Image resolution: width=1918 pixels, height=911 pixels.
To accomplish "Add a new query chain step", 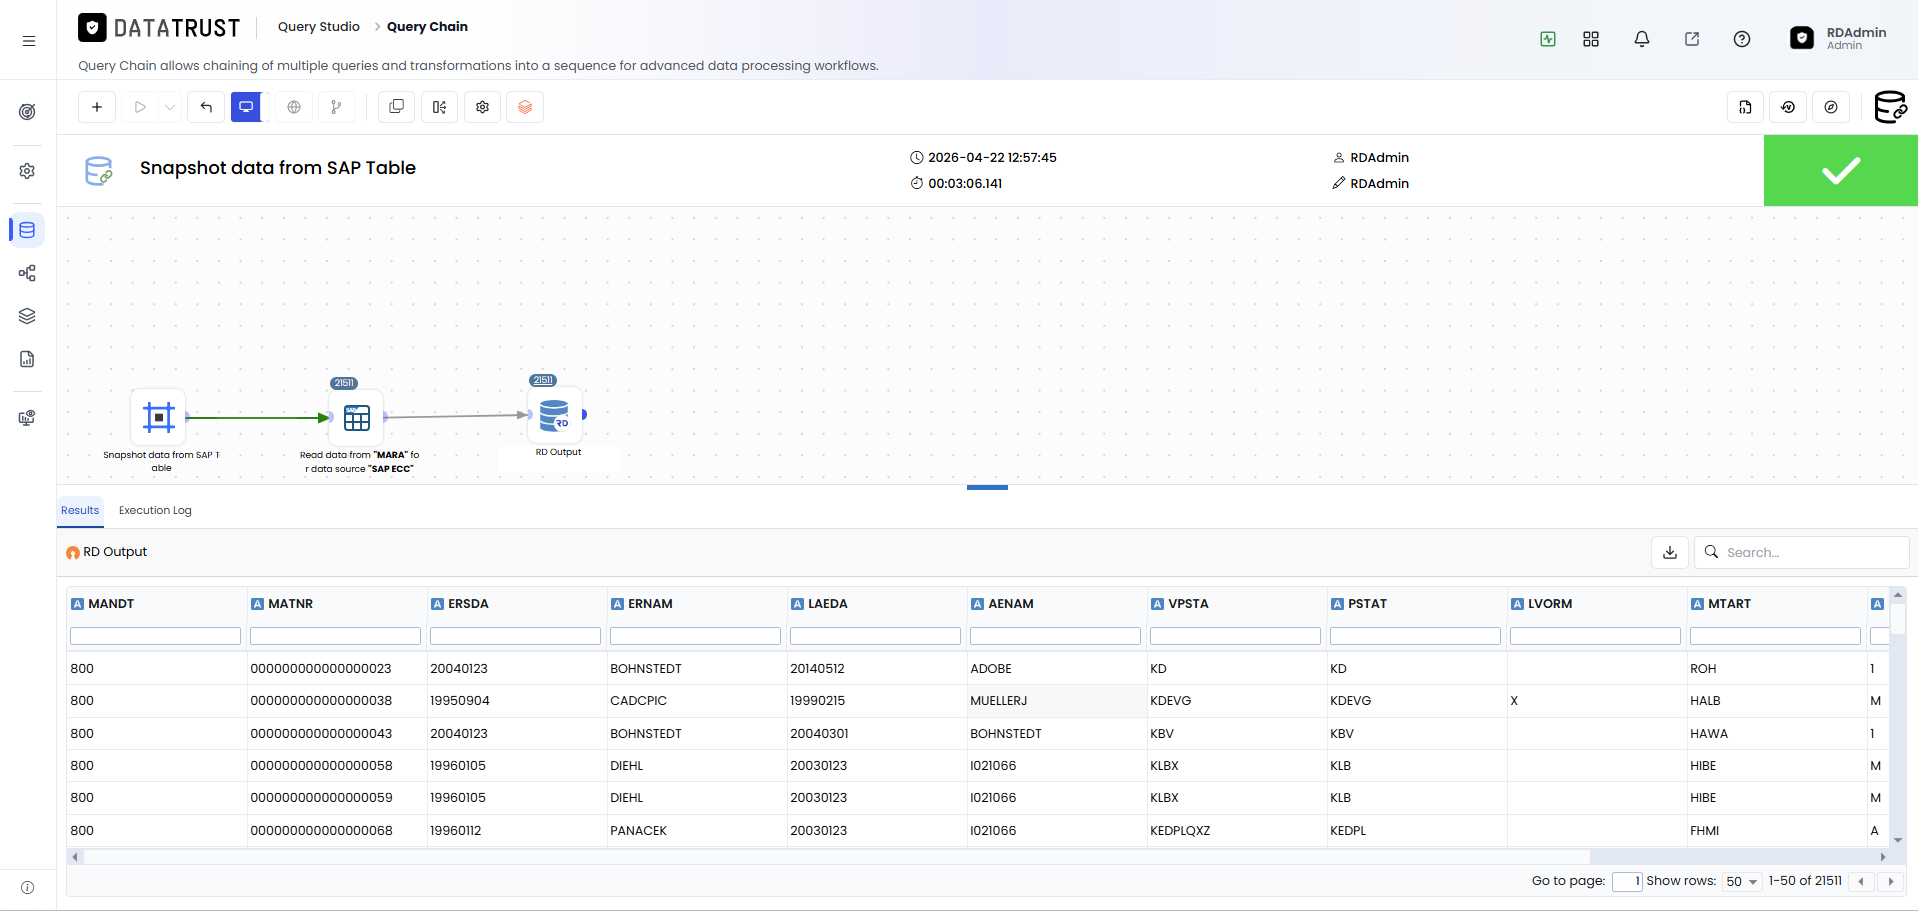I will [97, 107].
